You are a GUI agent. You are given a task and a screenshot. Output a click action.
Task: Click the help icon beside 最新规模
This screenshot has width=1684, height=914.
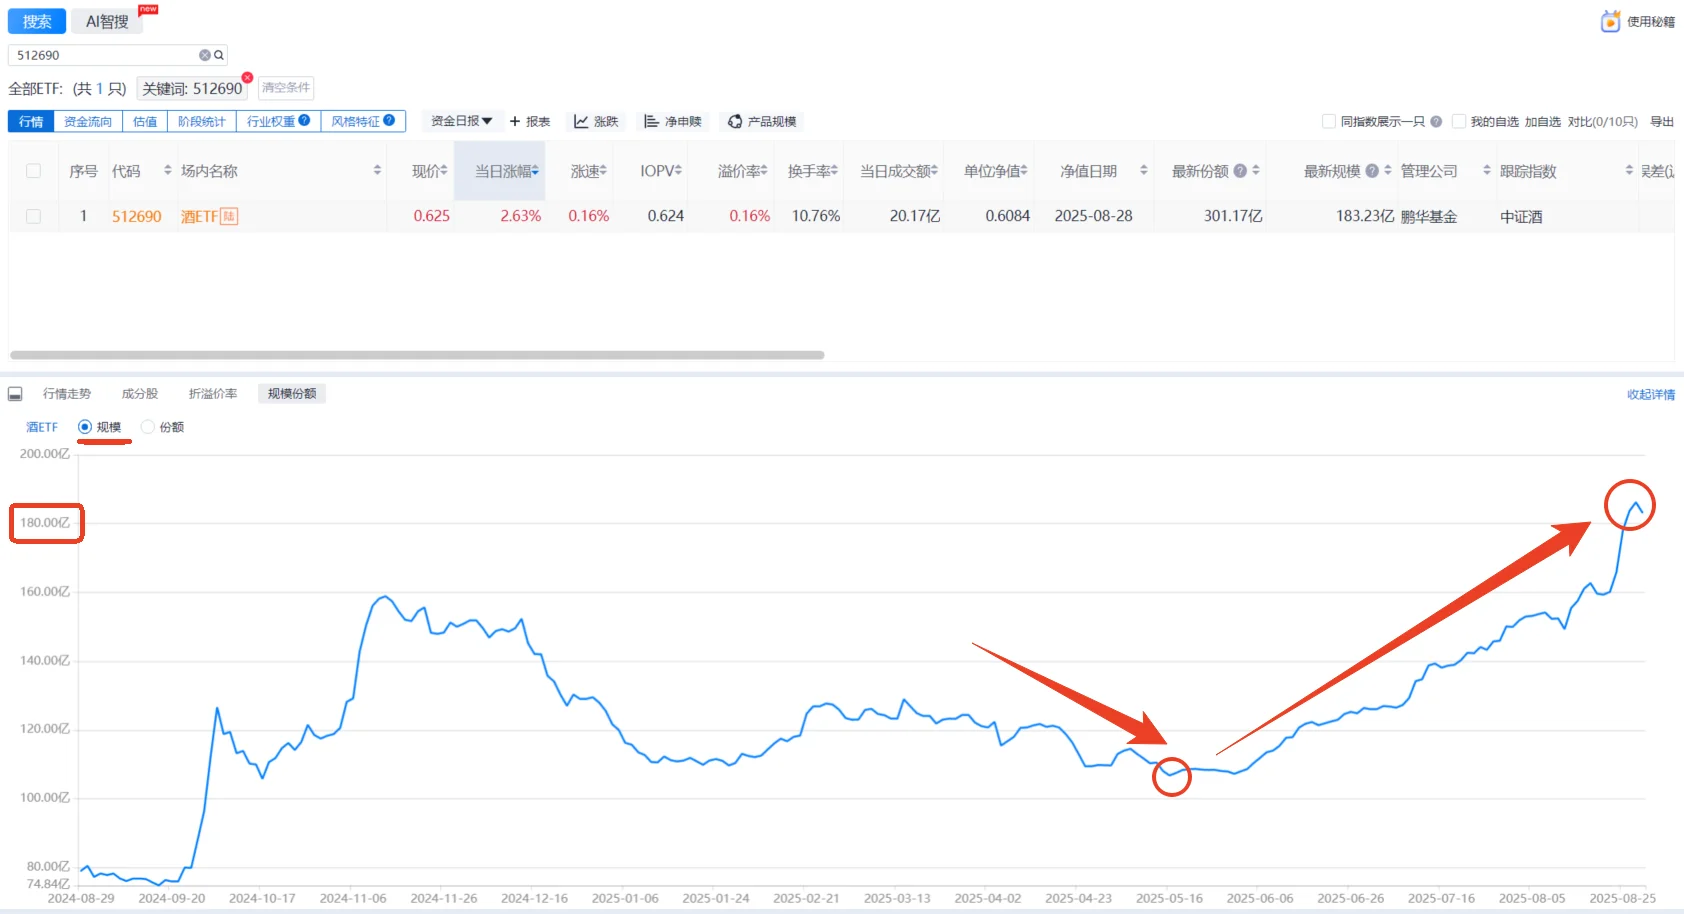(1372, 171)
